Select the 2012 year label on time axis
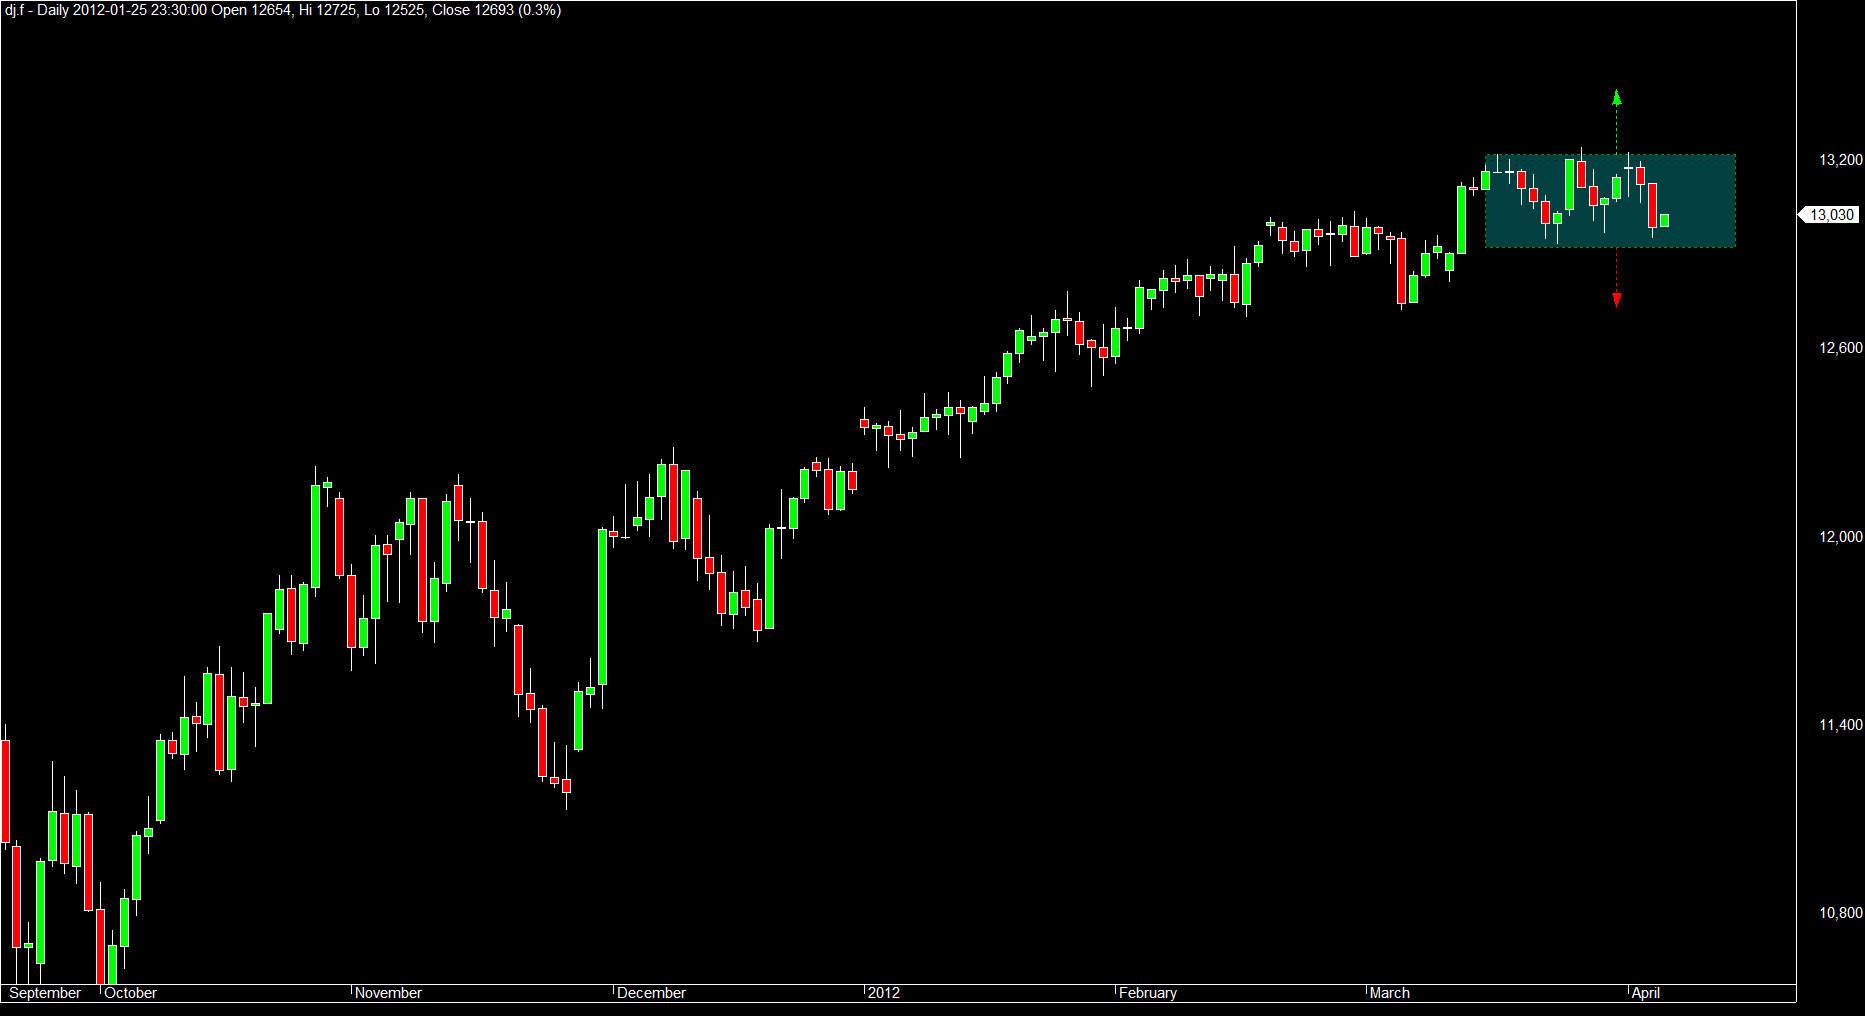 click(884, 993)
